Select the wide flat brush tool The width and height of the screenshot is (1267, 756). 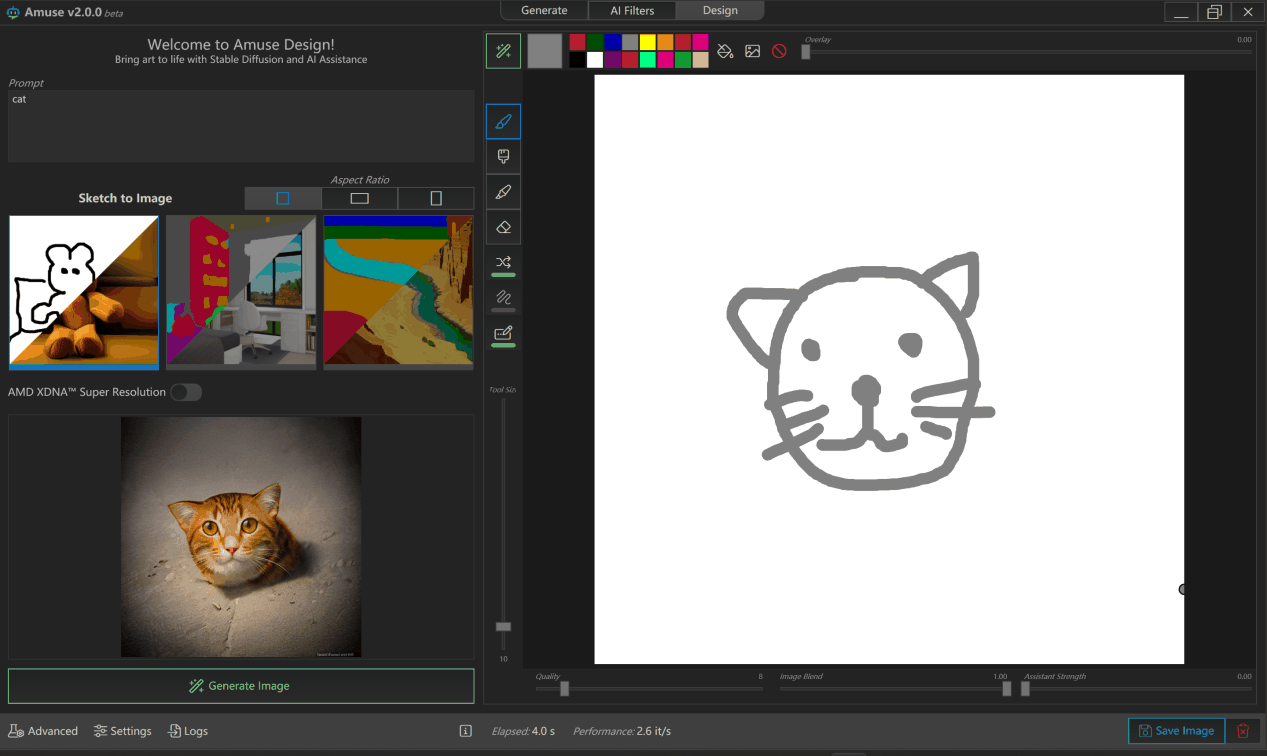tap(503, 157)
